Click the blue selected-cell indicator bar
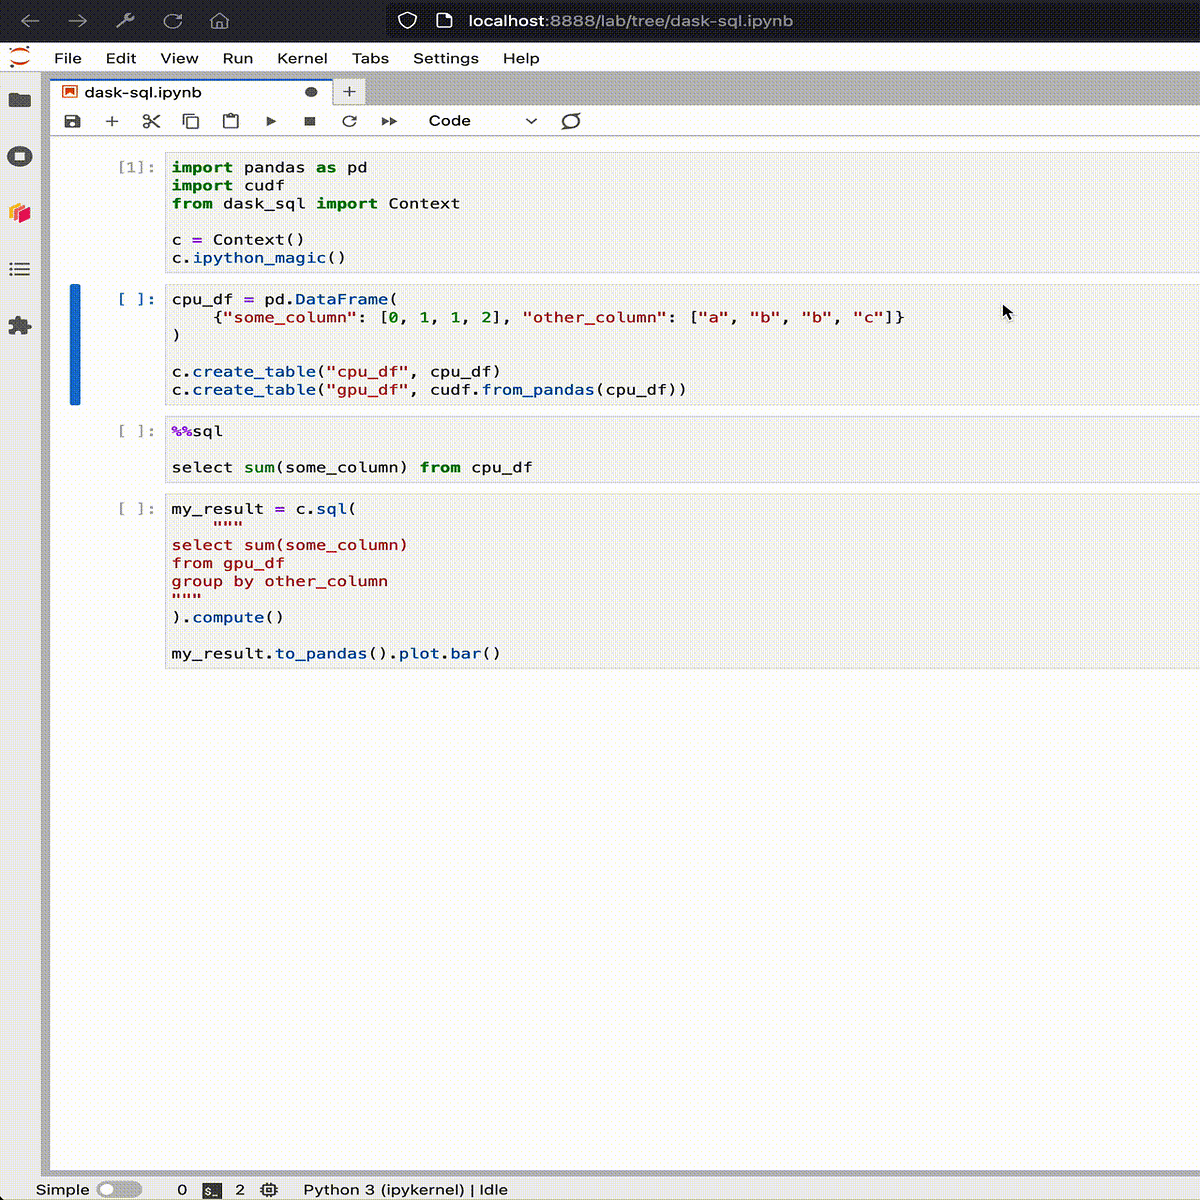The width and height of the screenshot is (1200, 1200). [x=75, y=345]
